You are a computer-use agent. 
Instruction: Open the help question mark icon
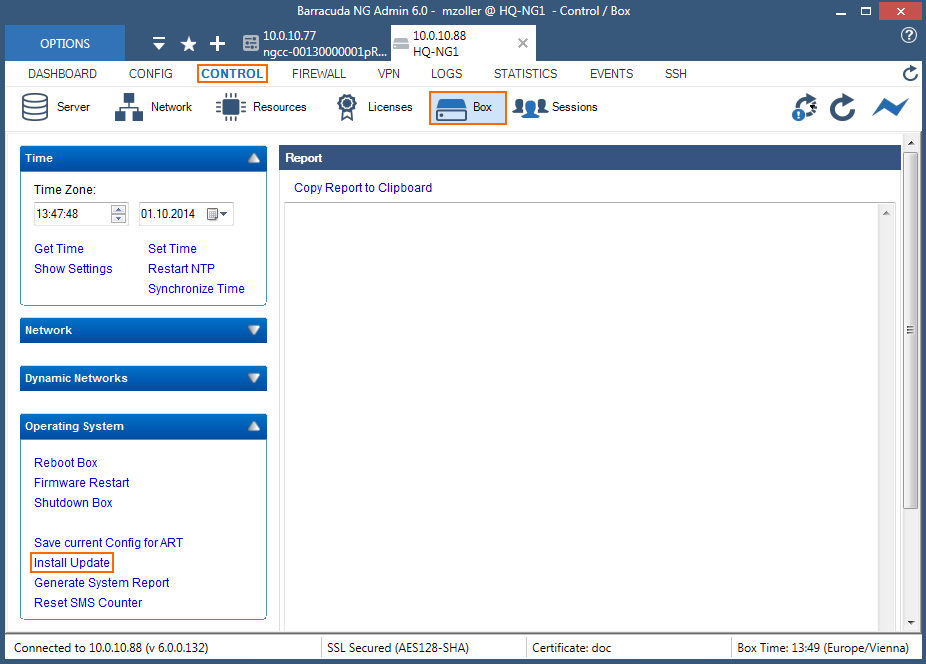[x=909, y=35]
